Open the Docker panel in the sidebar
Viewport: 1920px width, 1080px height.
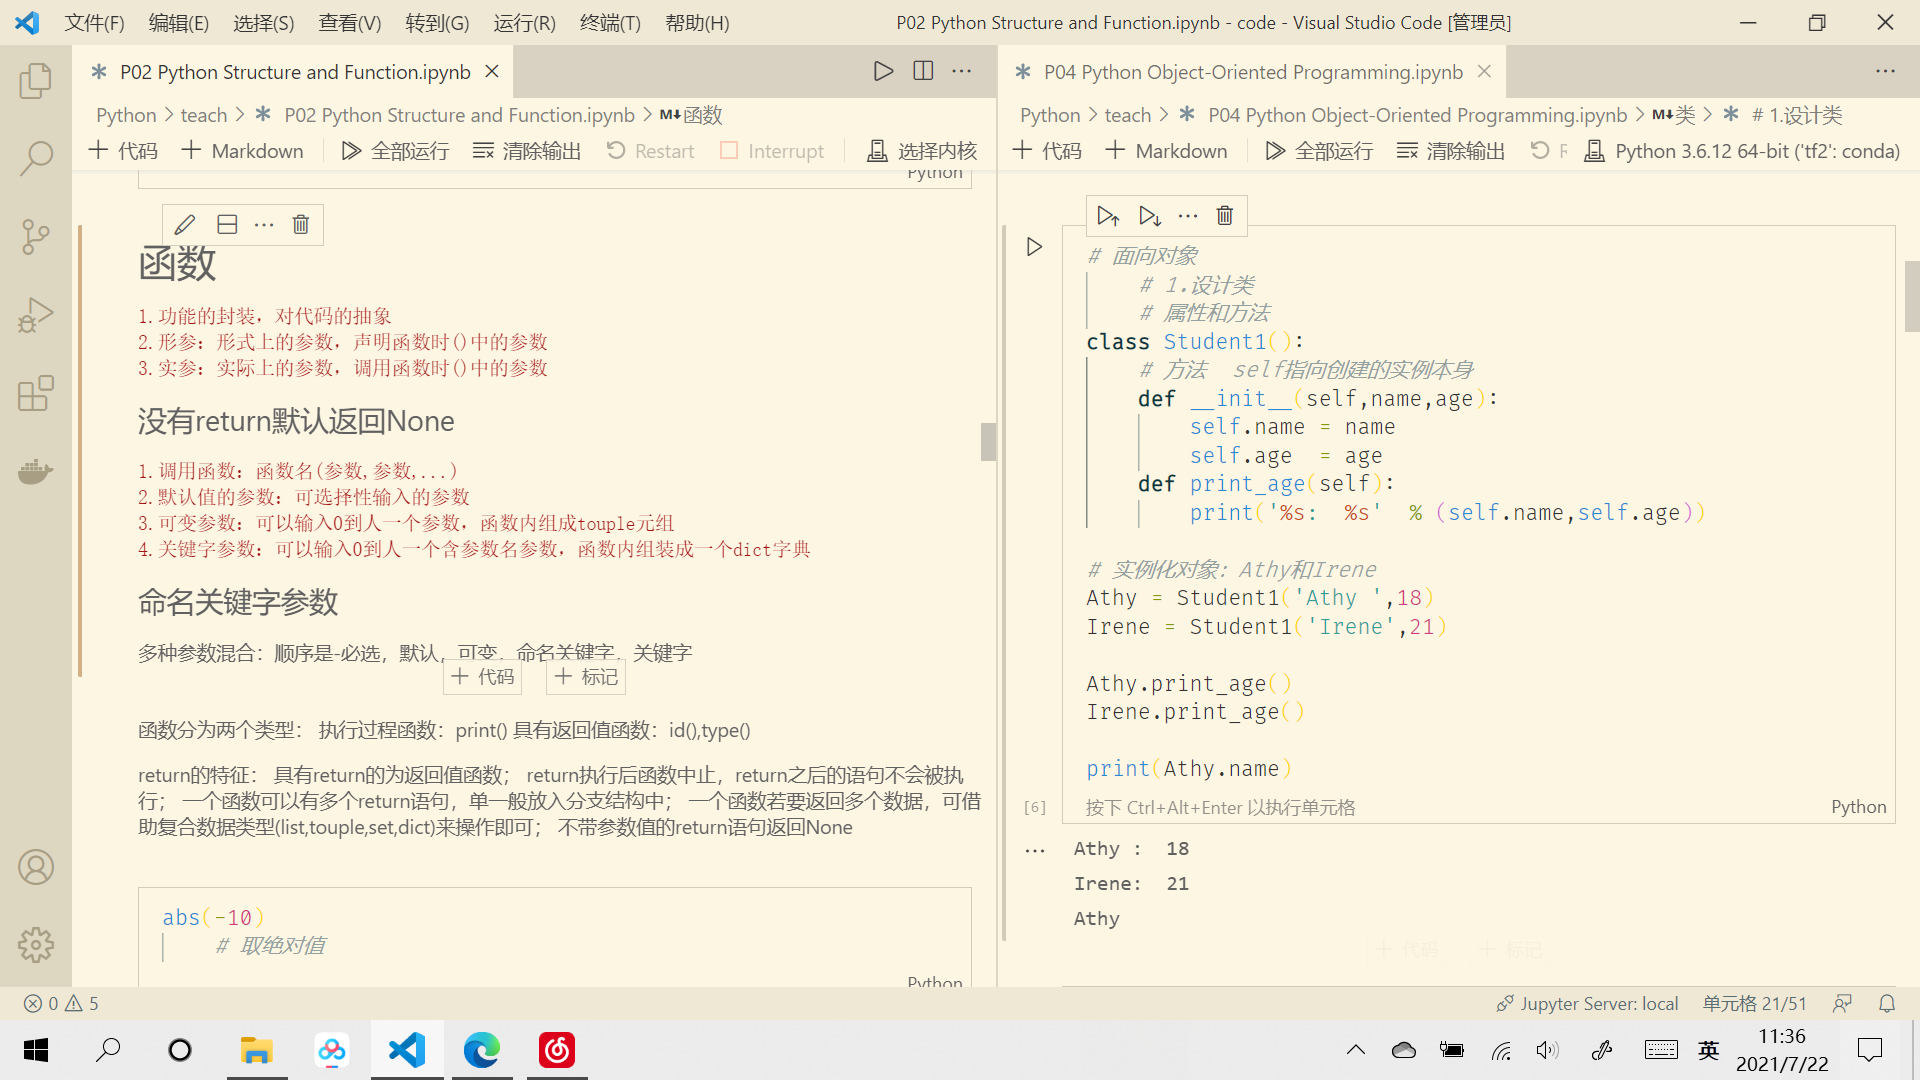(36, 471)
